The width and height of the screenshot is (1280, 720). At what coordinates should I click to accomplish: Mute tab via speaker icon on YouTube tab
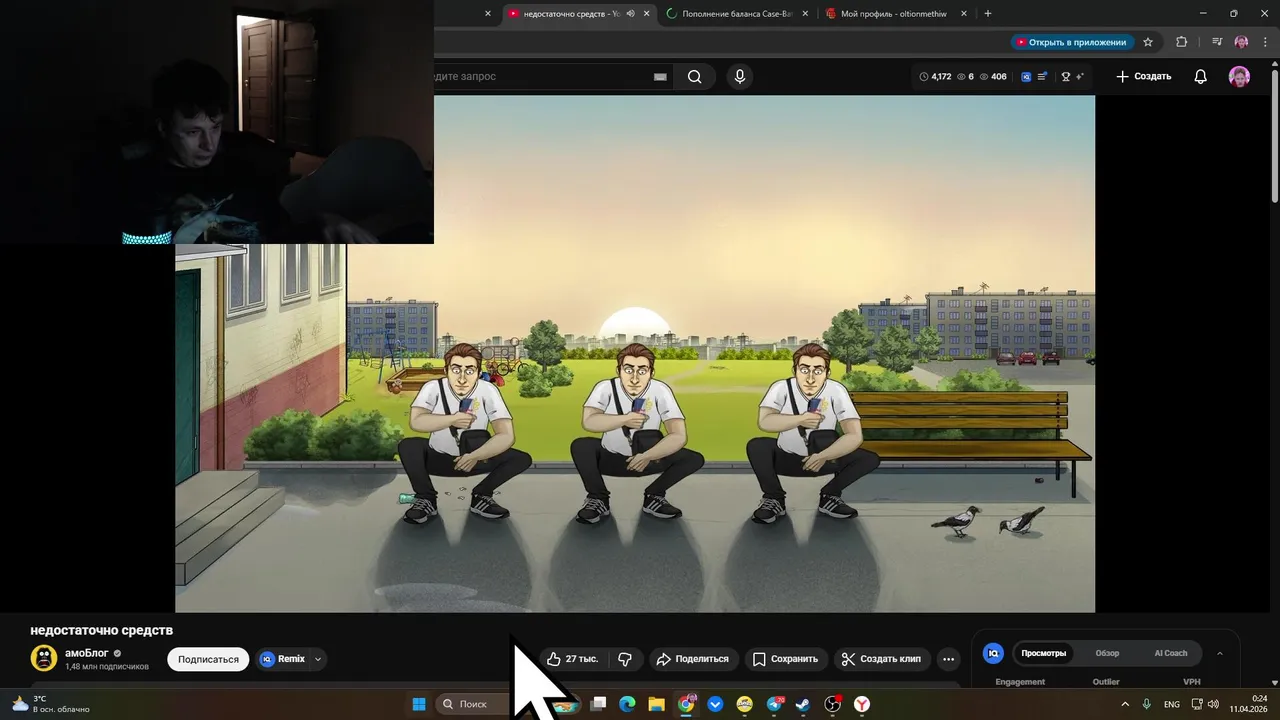tap(631, 14)
